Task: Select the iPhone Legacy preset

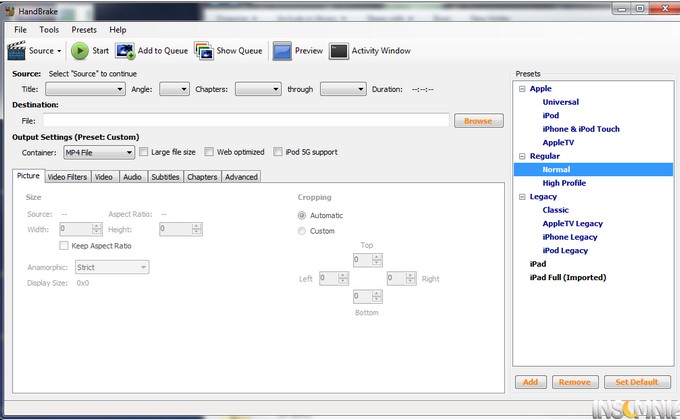Action: click(570, 237)
